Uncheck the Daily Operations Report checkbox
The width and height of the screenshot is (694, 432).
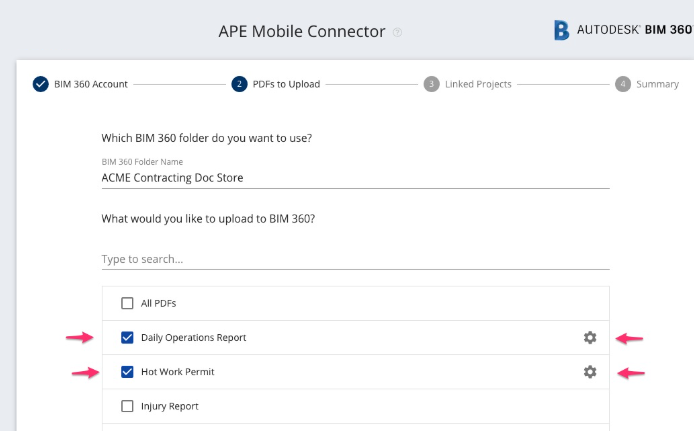tap(127, 338)
